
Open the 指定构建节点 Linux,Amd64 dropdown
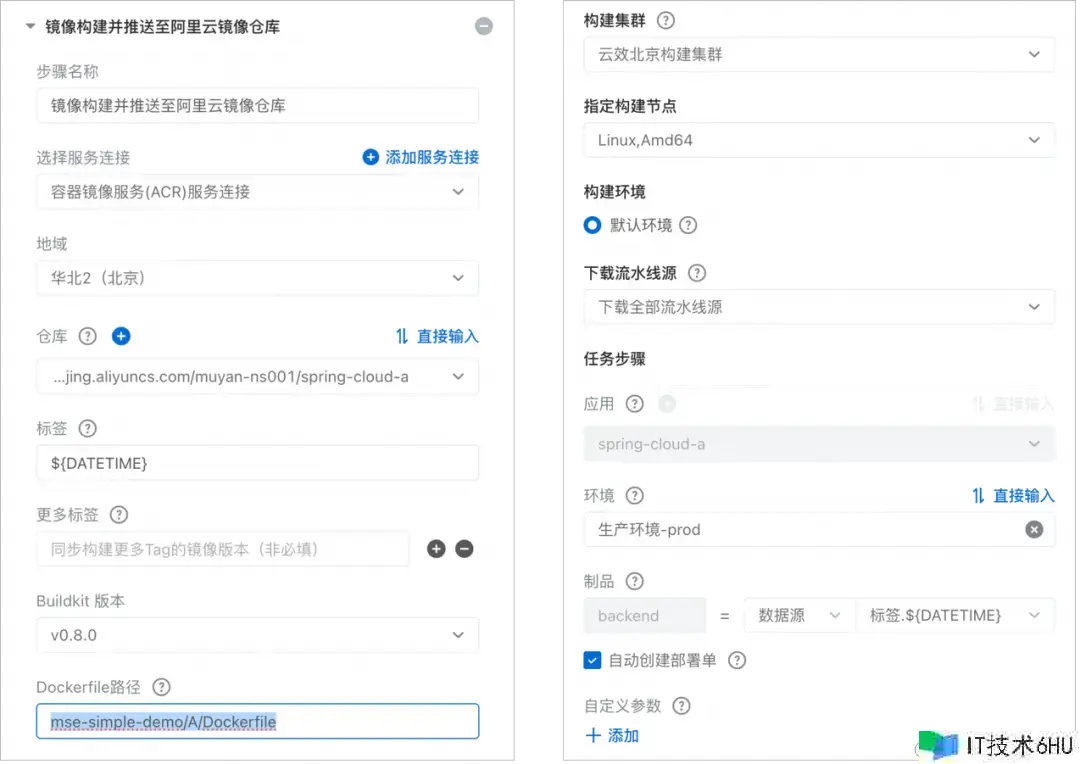coord(818,140)
